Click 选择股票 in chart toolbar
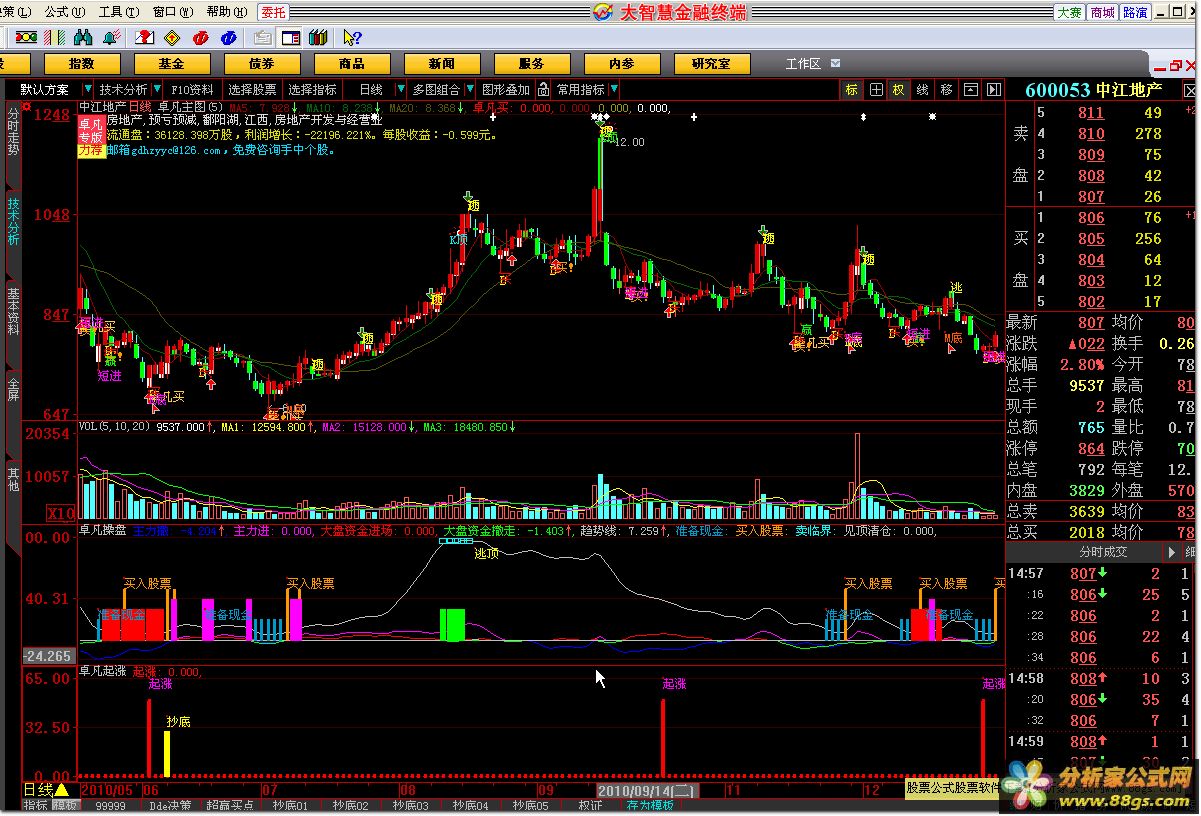Screen dimensions: 1201x816 point(252,89)
